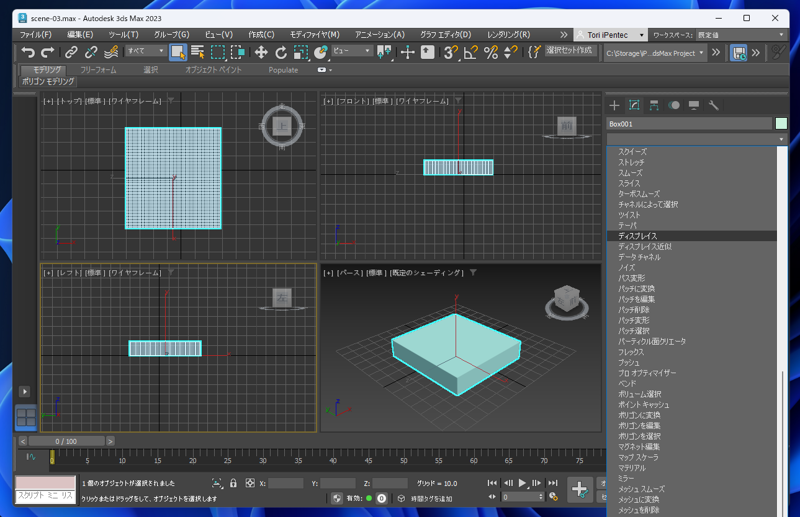The width and height of the screenshot is (800, 517).
Task: Choose the Rectangular Selection Region icon
Action: click(x=218, y=52)
